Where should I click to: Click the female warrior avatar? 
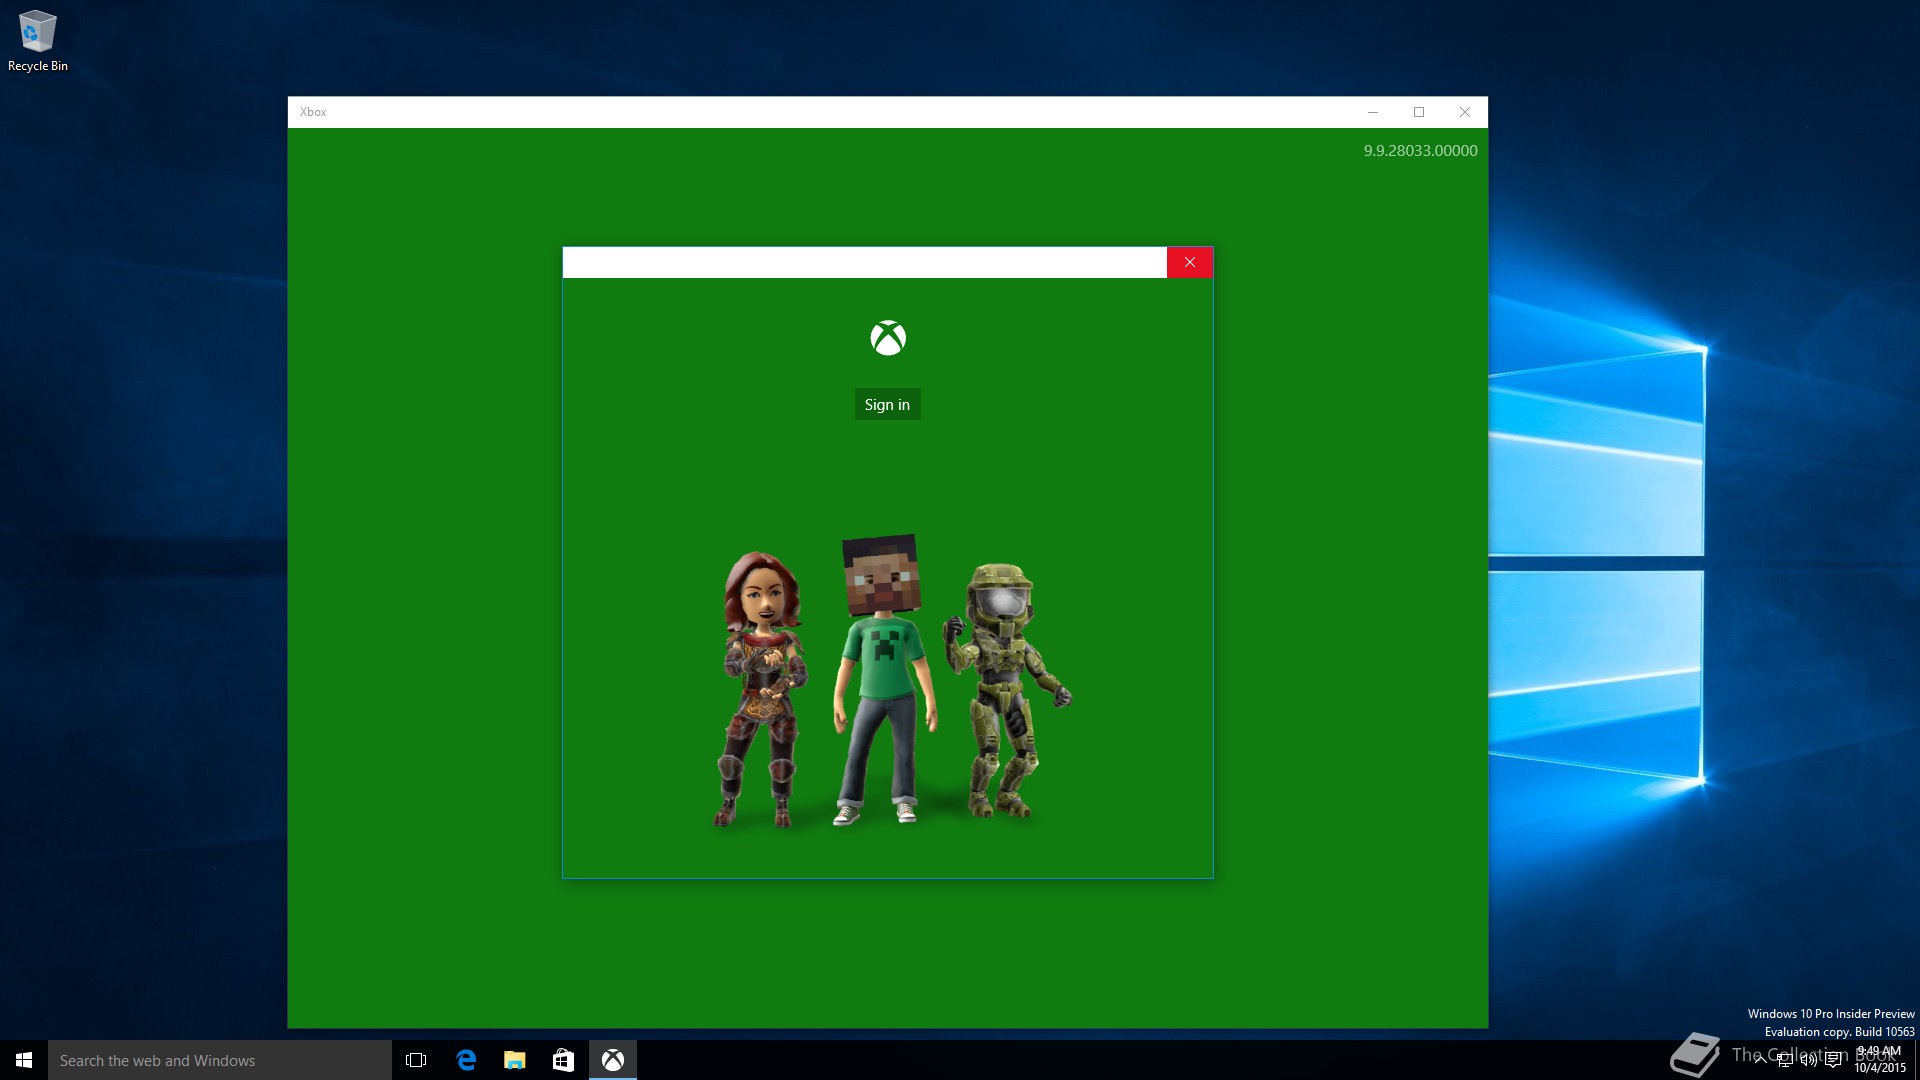click(x=762, y=689)
